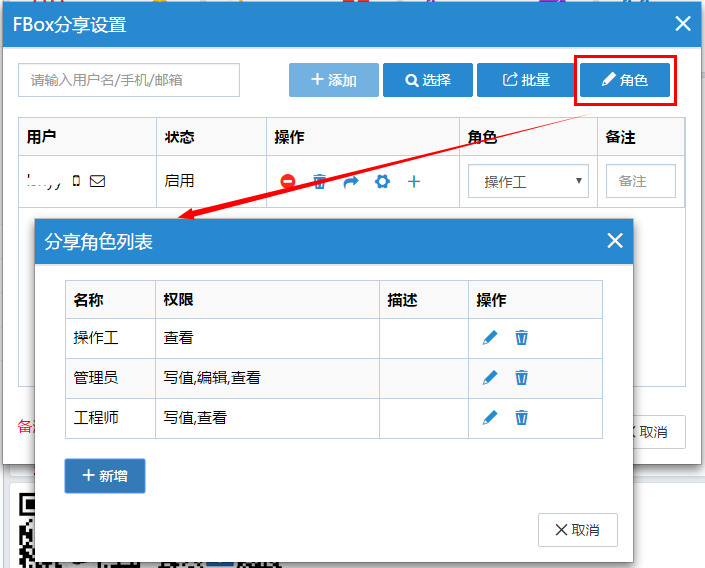The height and width of the screenshot is (568, 705).
Task: Click the 批量 batch button
Action: (x=525, y=80)
